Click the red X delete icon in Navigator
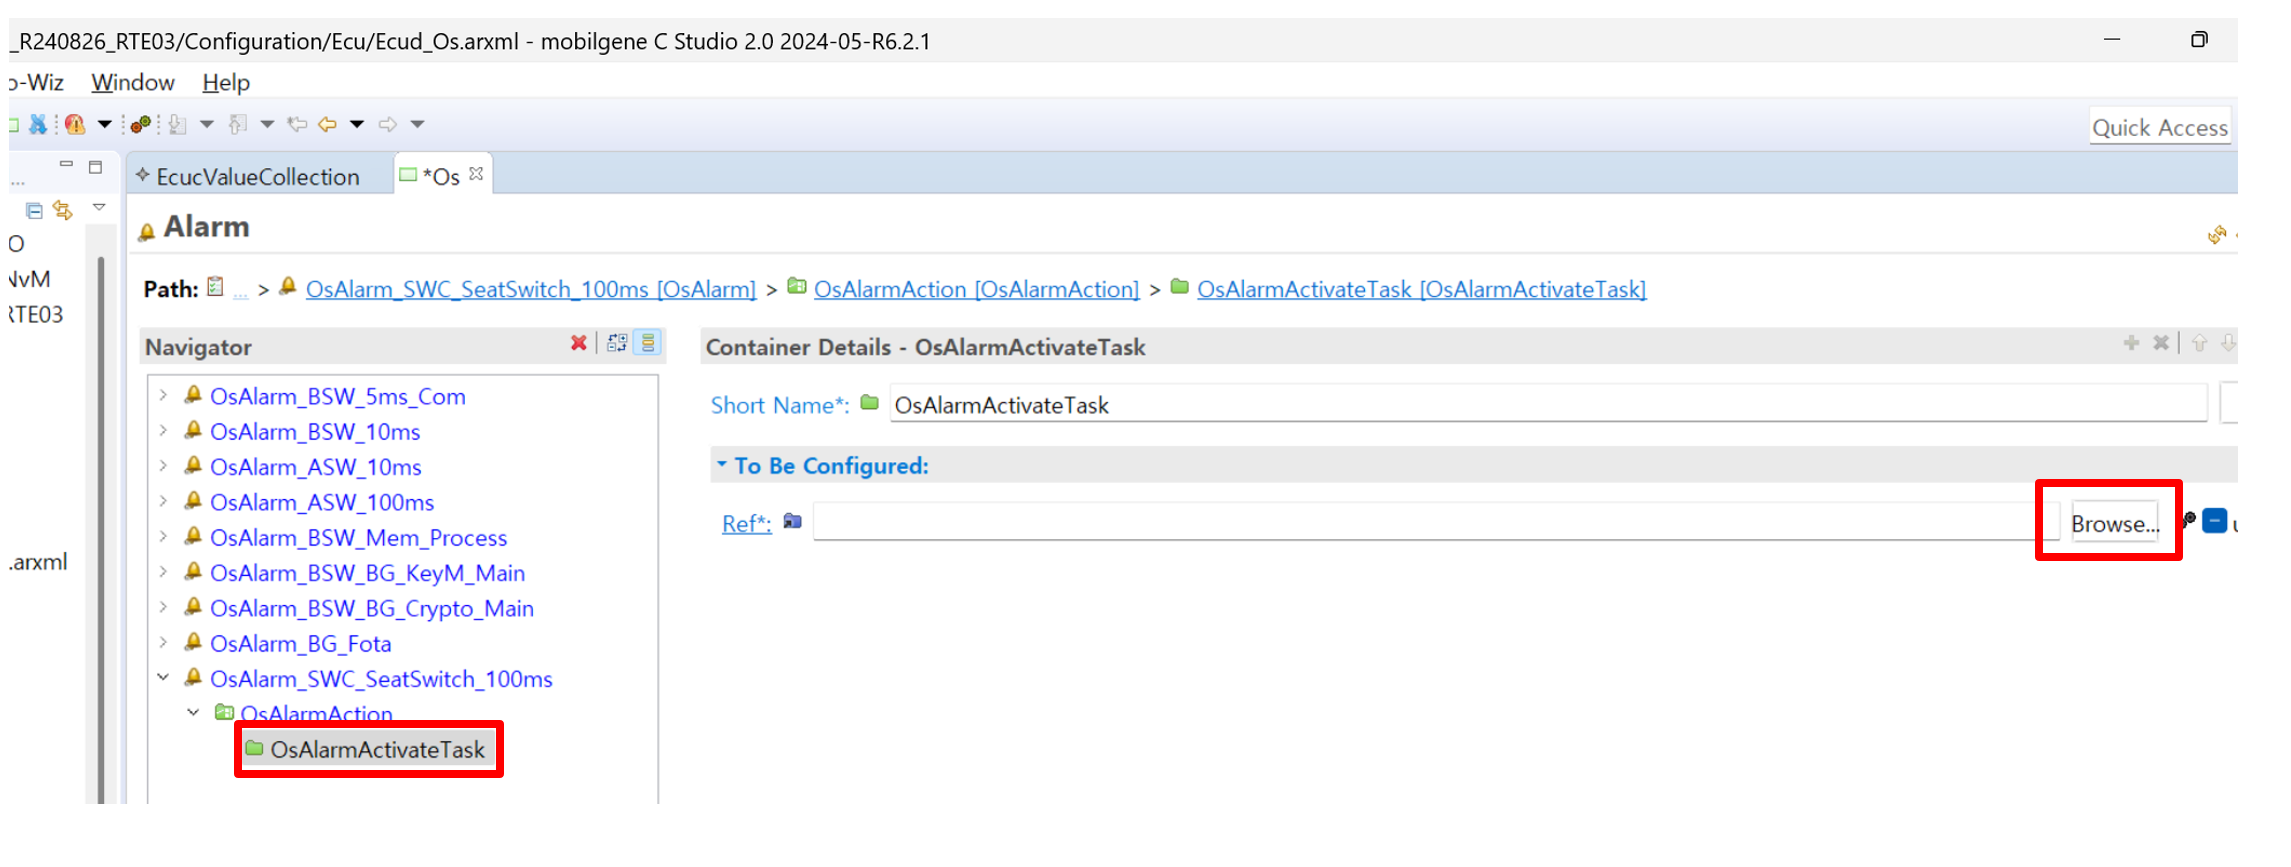This screenshot has width=2291, height=867. pyautogui.click(x=578, y=343)
